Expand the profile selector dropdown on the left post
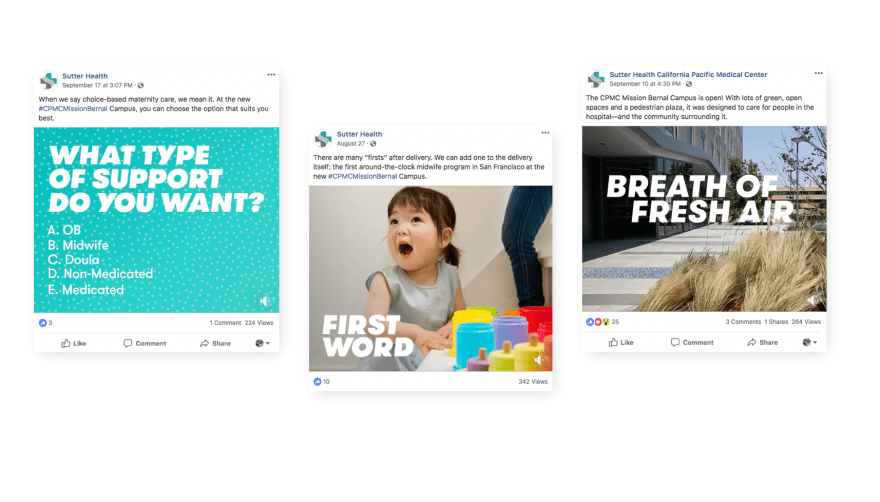The width and height of the screenshot is (880, 502). pos(263,343)
